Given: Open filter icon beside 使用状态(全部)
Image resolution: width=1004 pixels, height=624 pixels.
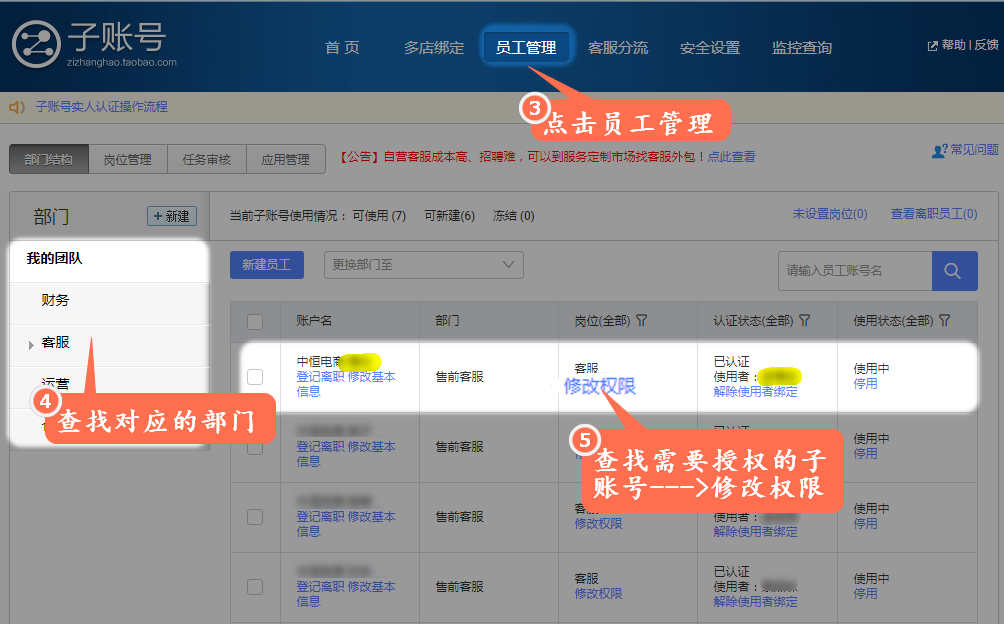Looking at the screenshot, I should click(943, 321).
